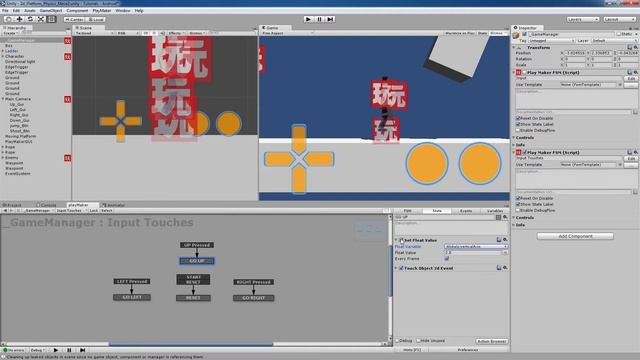Toggle first FSM Enable DebugFlow
The height and width of the screenshot is (360, 640).
coord(518,131)
